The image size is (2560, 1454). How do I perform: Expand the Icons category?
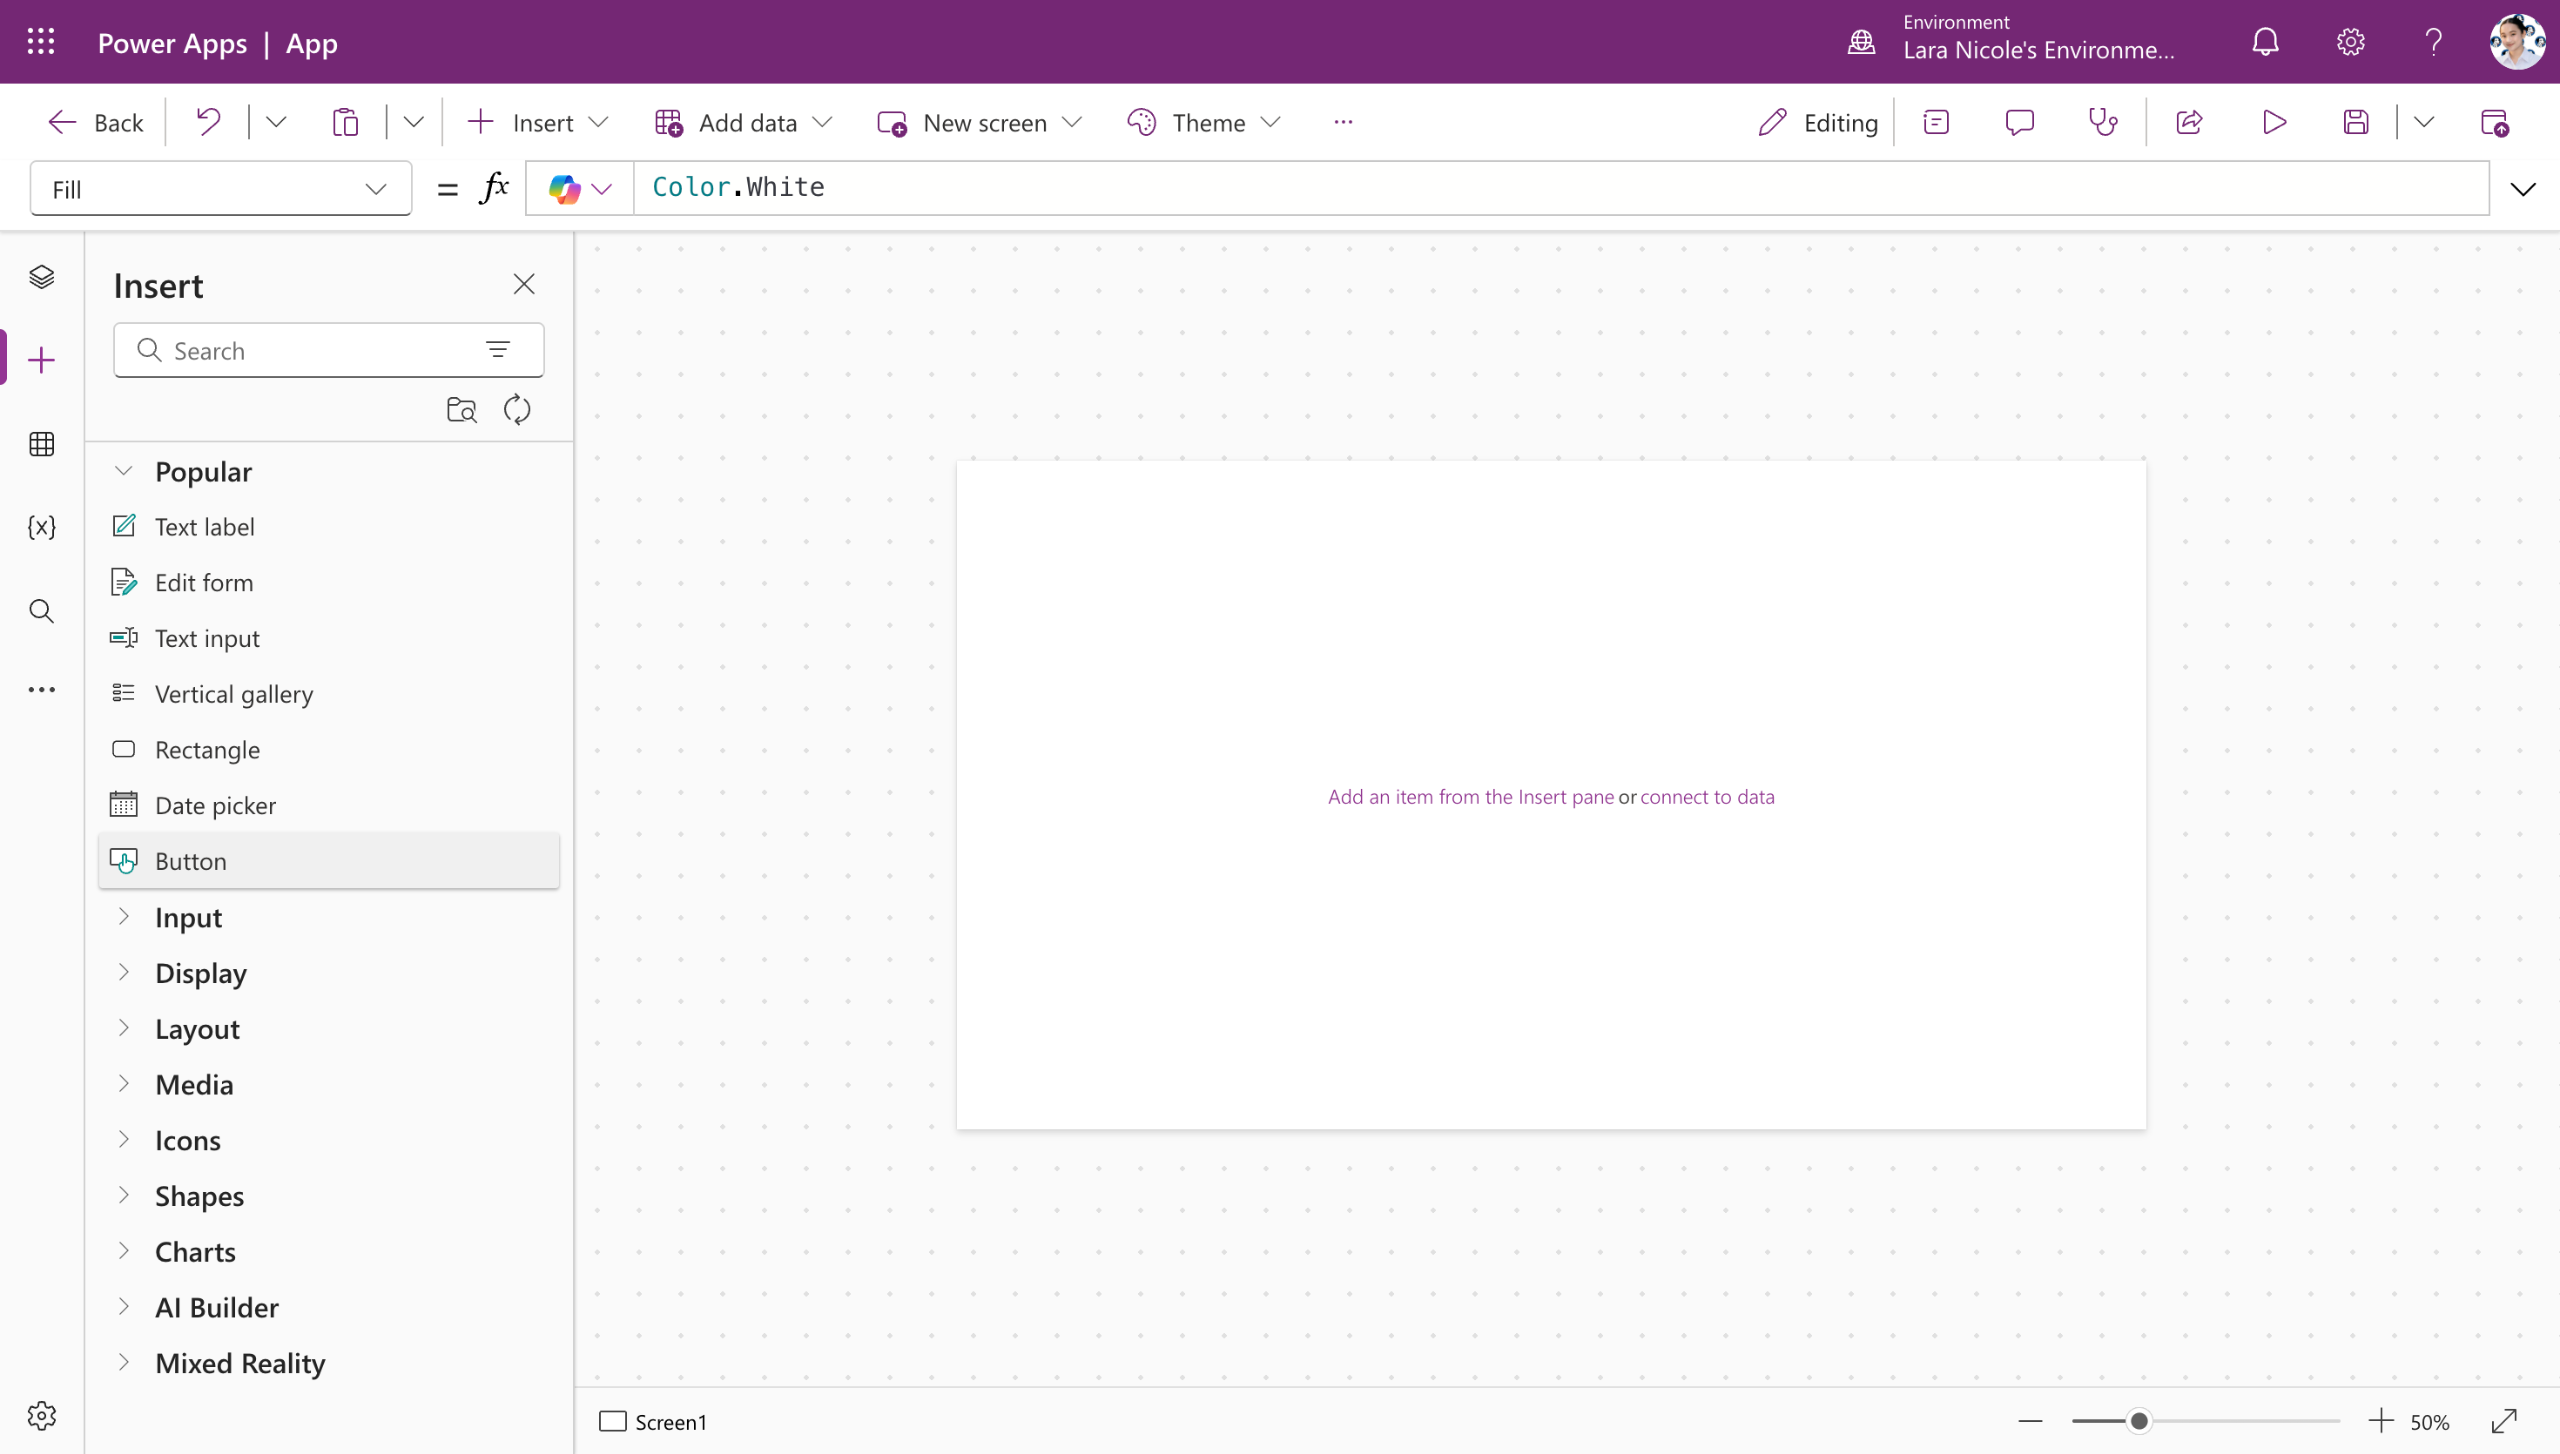coord(124,1140)
